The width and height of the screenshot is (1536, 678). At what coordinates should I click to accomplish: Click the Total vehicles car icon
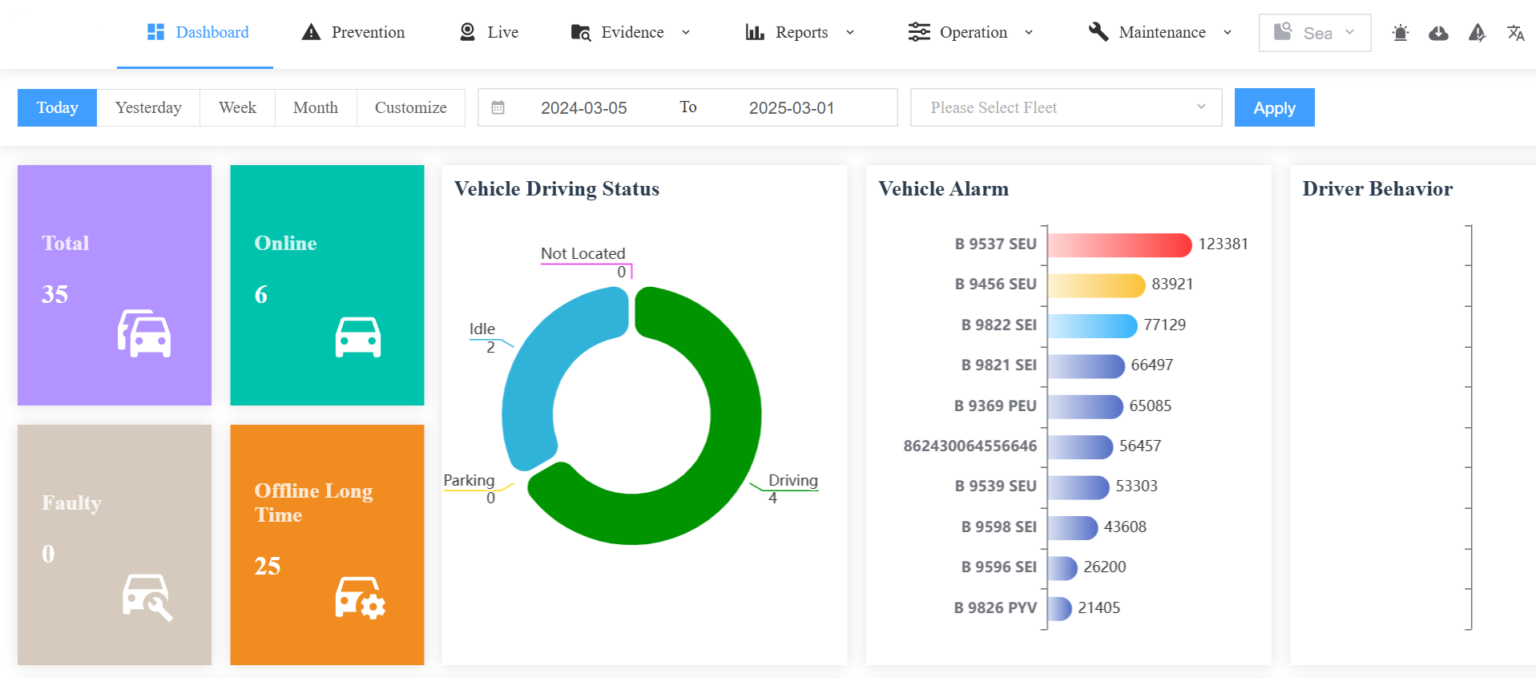click(145, 333)
